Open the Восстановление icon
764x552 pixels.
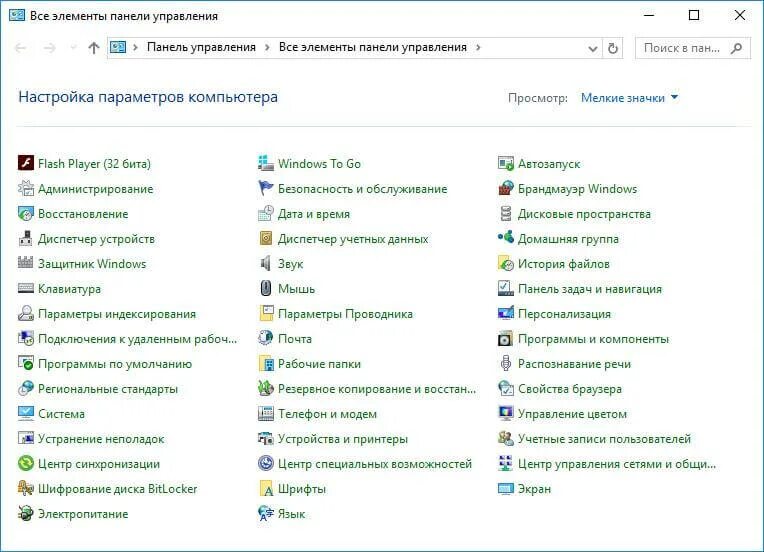[x=26, y=213]
